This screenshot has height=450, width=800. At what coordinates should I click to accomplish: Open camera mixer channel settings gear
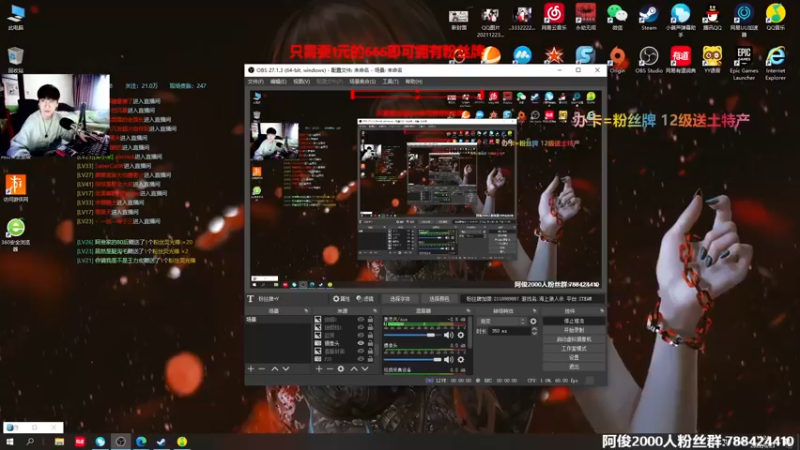pyautogui.click(x=461, y=360)
